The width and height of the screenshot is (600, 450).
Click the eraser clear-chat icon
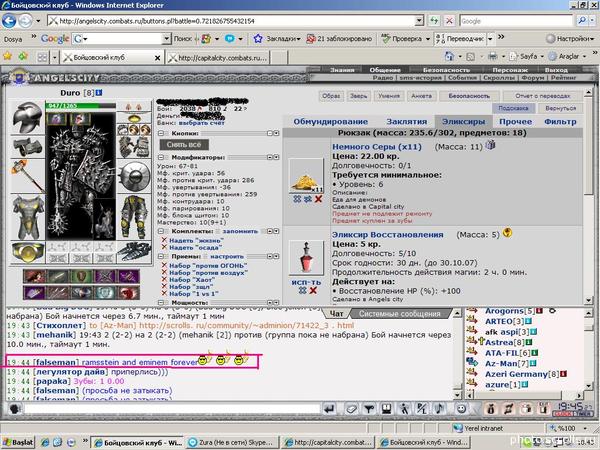click(x=351, y=409)
